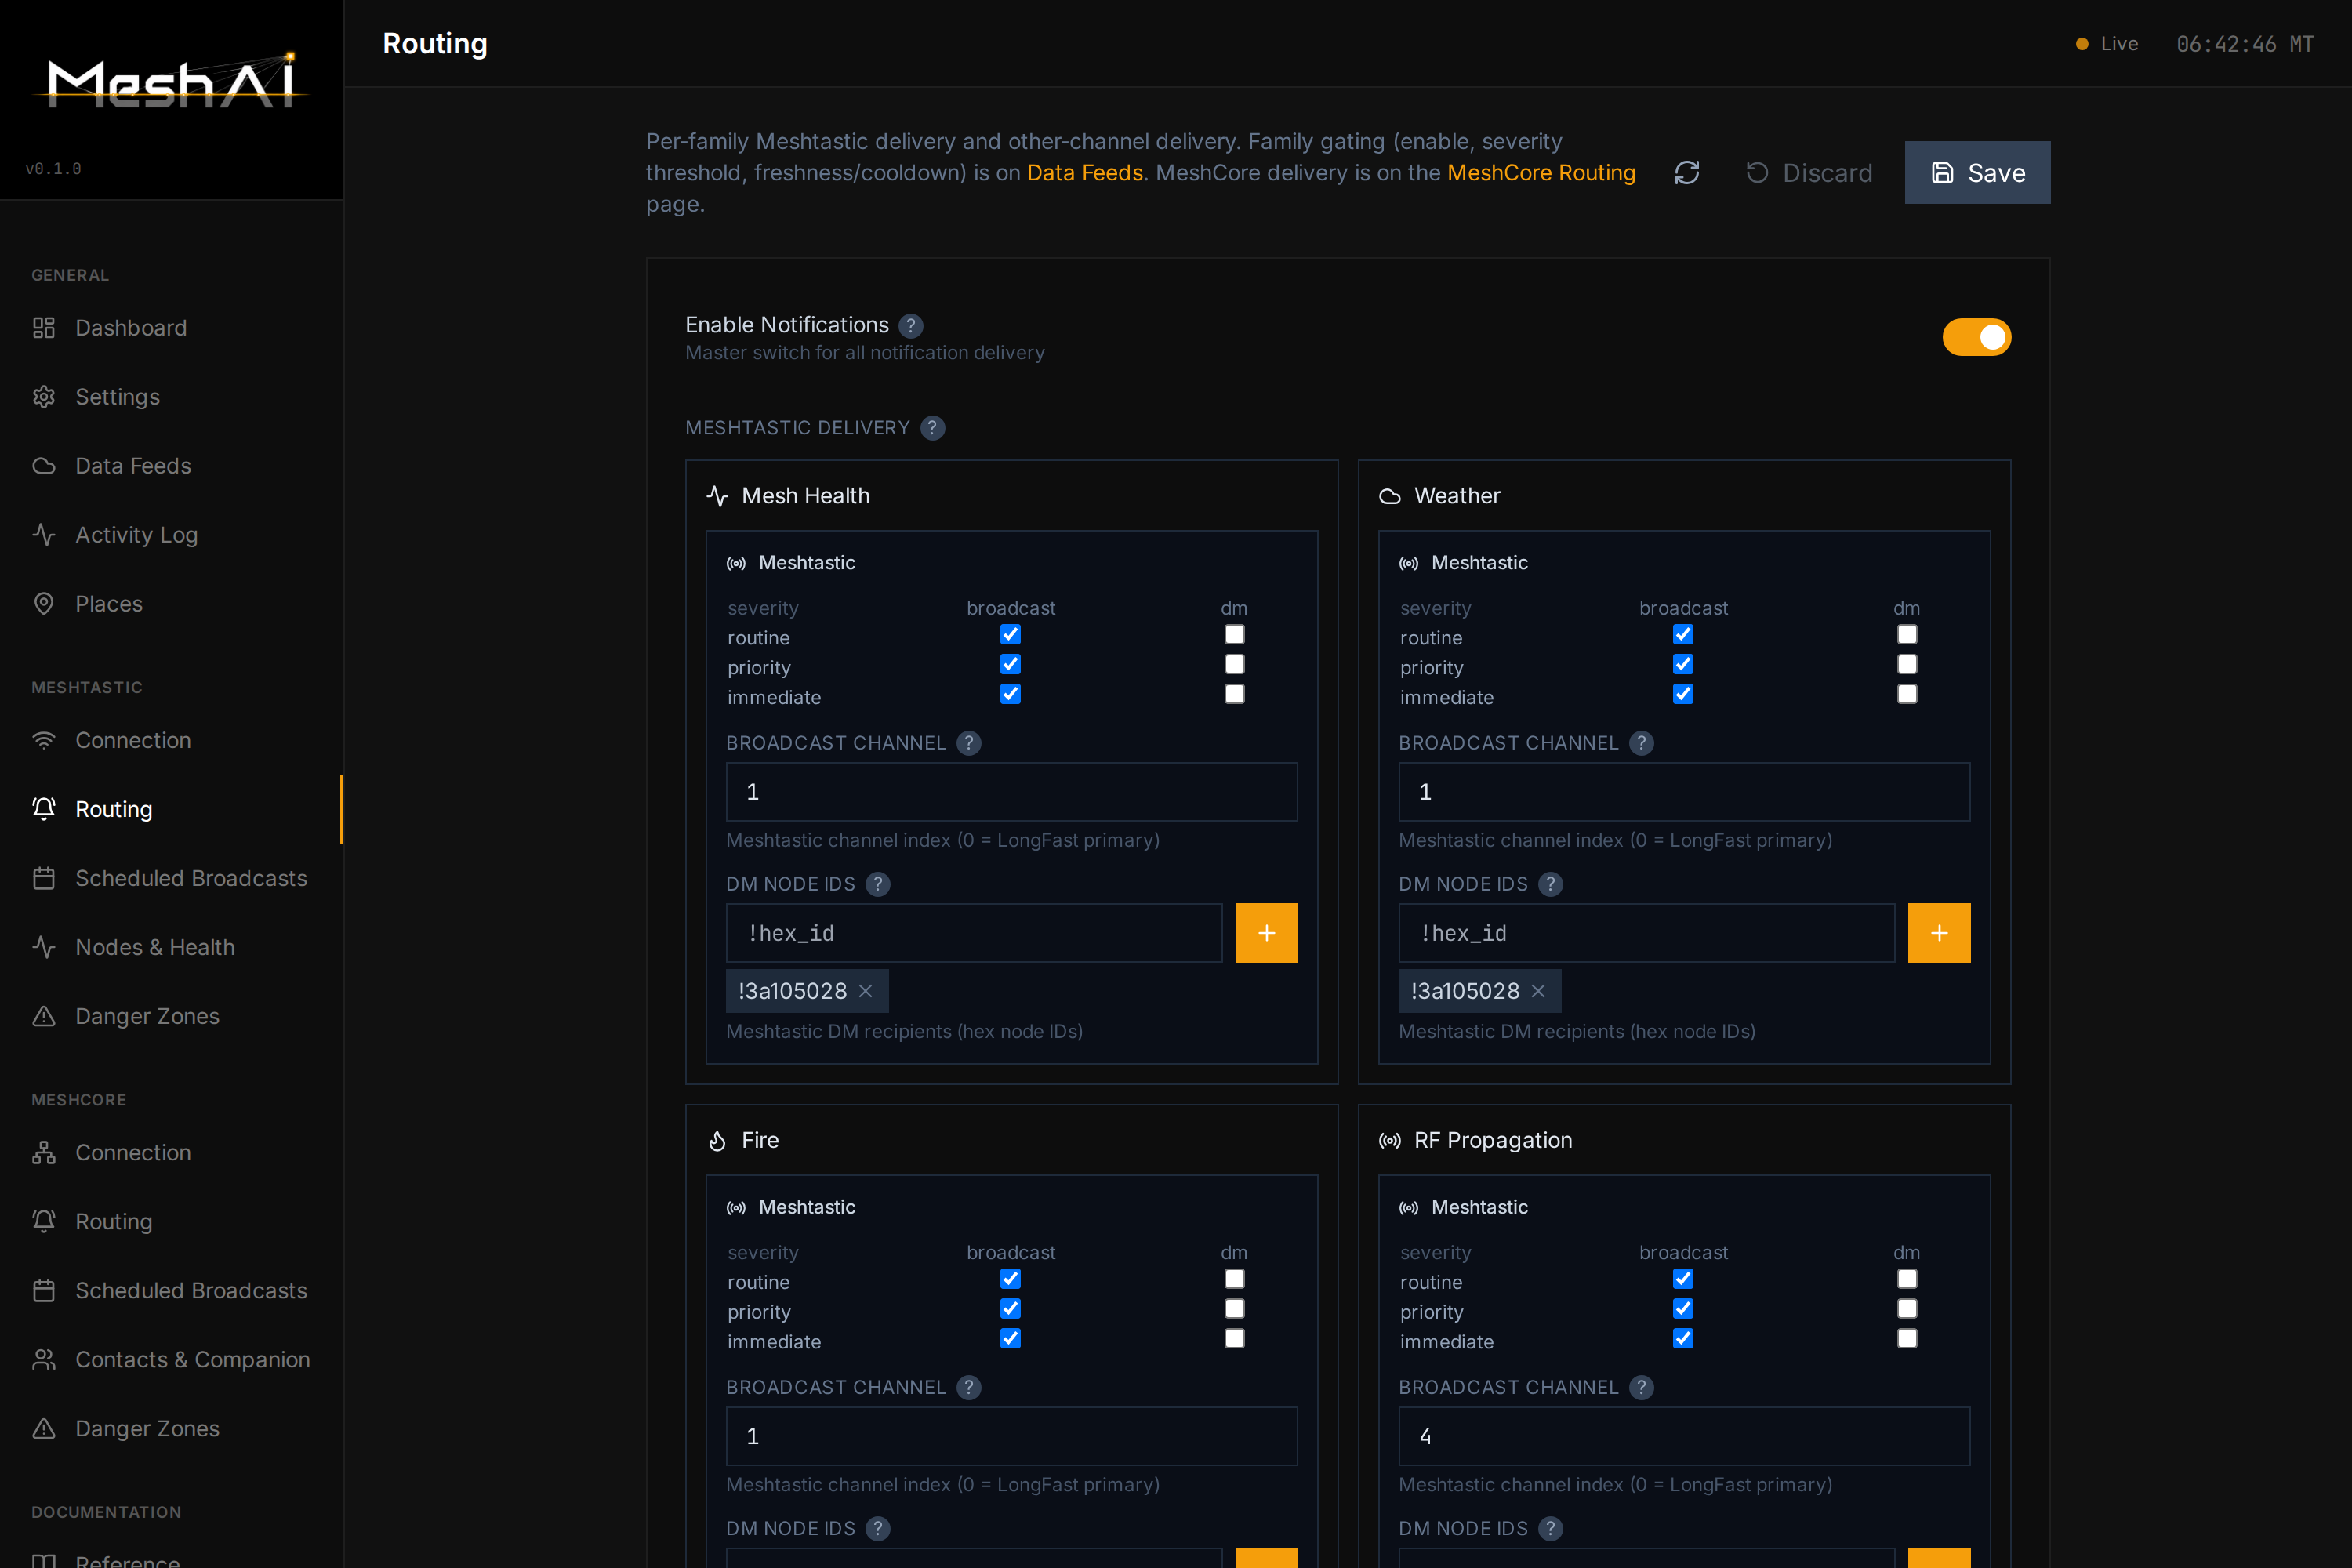Click the MeshCore Connection network icon
This screenshot has width=2352, height=1568.
click(44, 1153)
